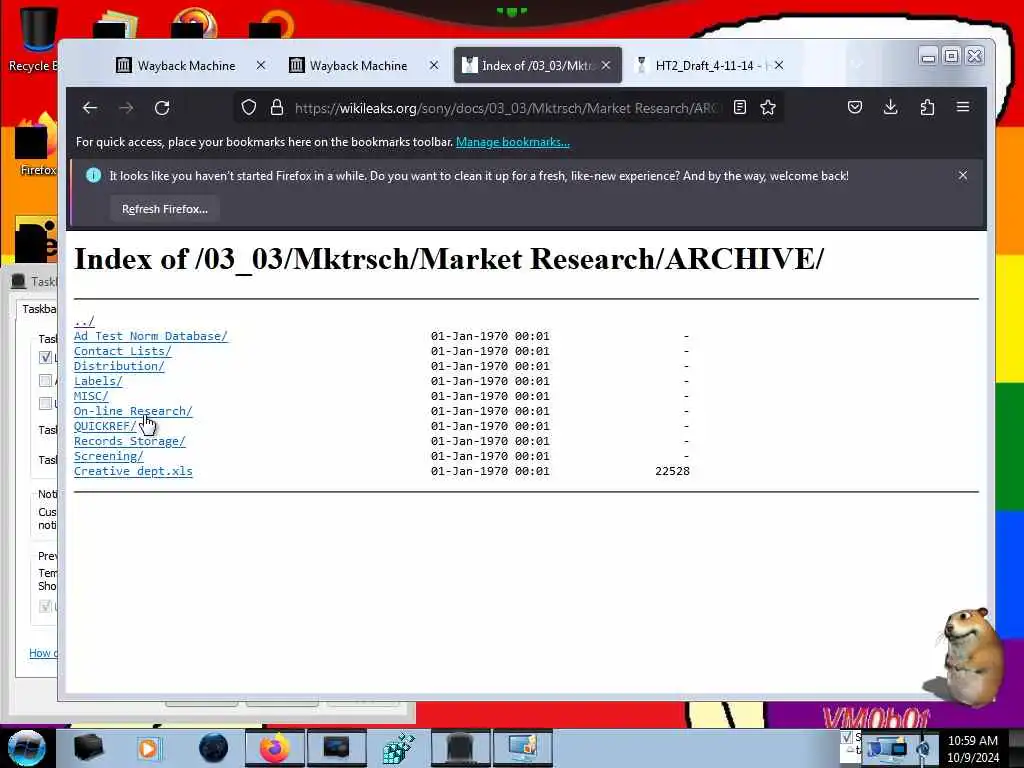Close the Index of /03_03 tab
This screenshot has width=1024, height=768.
click(x=606, y=65)
